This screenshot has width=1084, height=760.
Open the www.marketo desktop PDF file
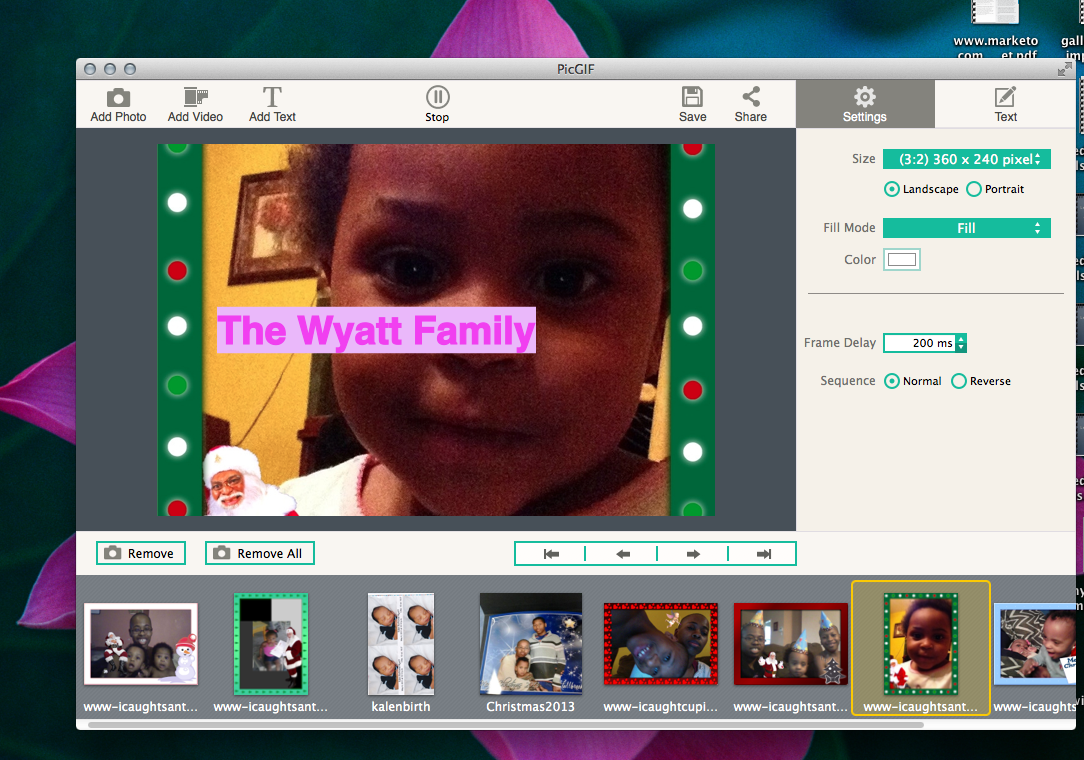[996, 28]
